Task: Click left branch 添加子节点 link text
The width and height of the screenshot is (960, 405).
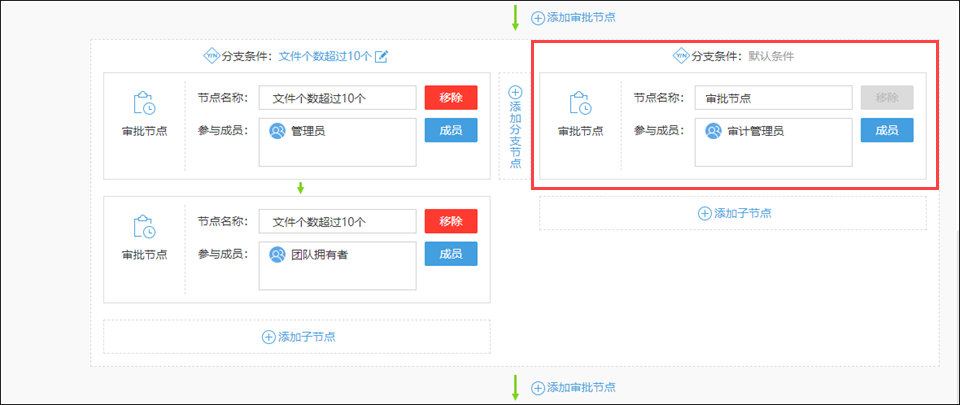Action: click(306, 336)
